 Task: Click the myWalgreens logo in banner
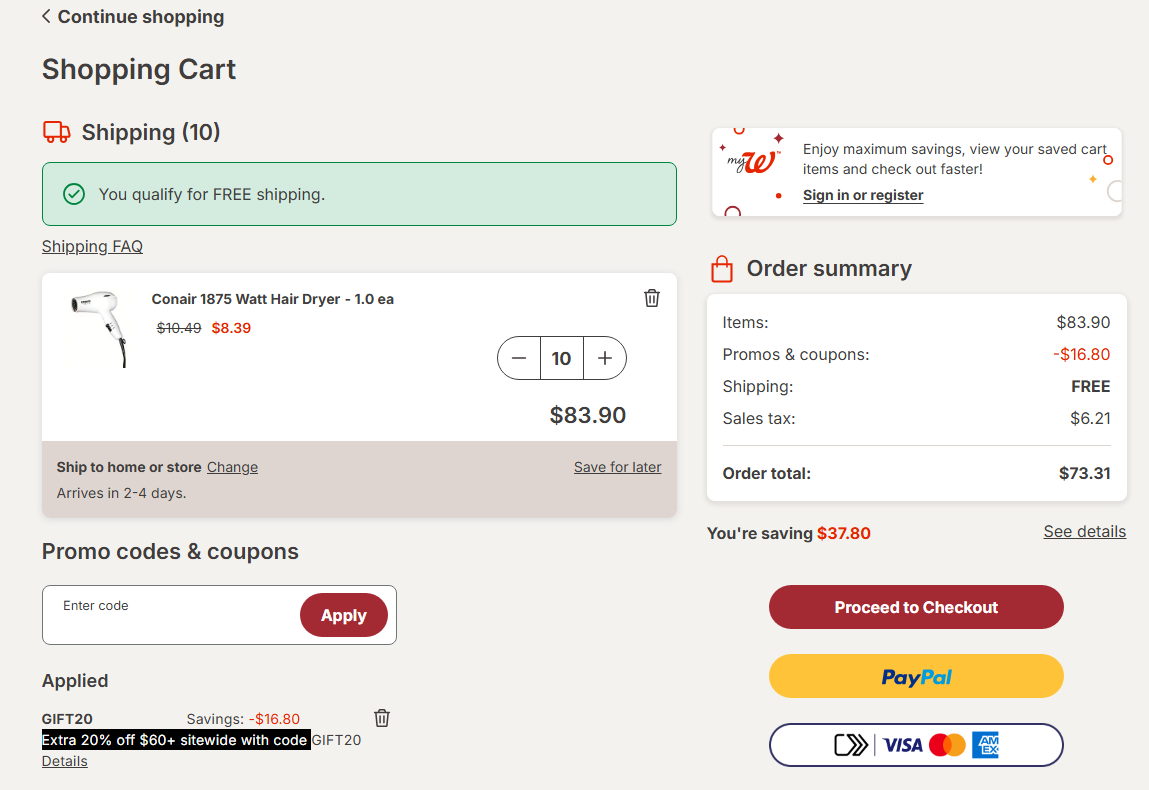point(754,160)
